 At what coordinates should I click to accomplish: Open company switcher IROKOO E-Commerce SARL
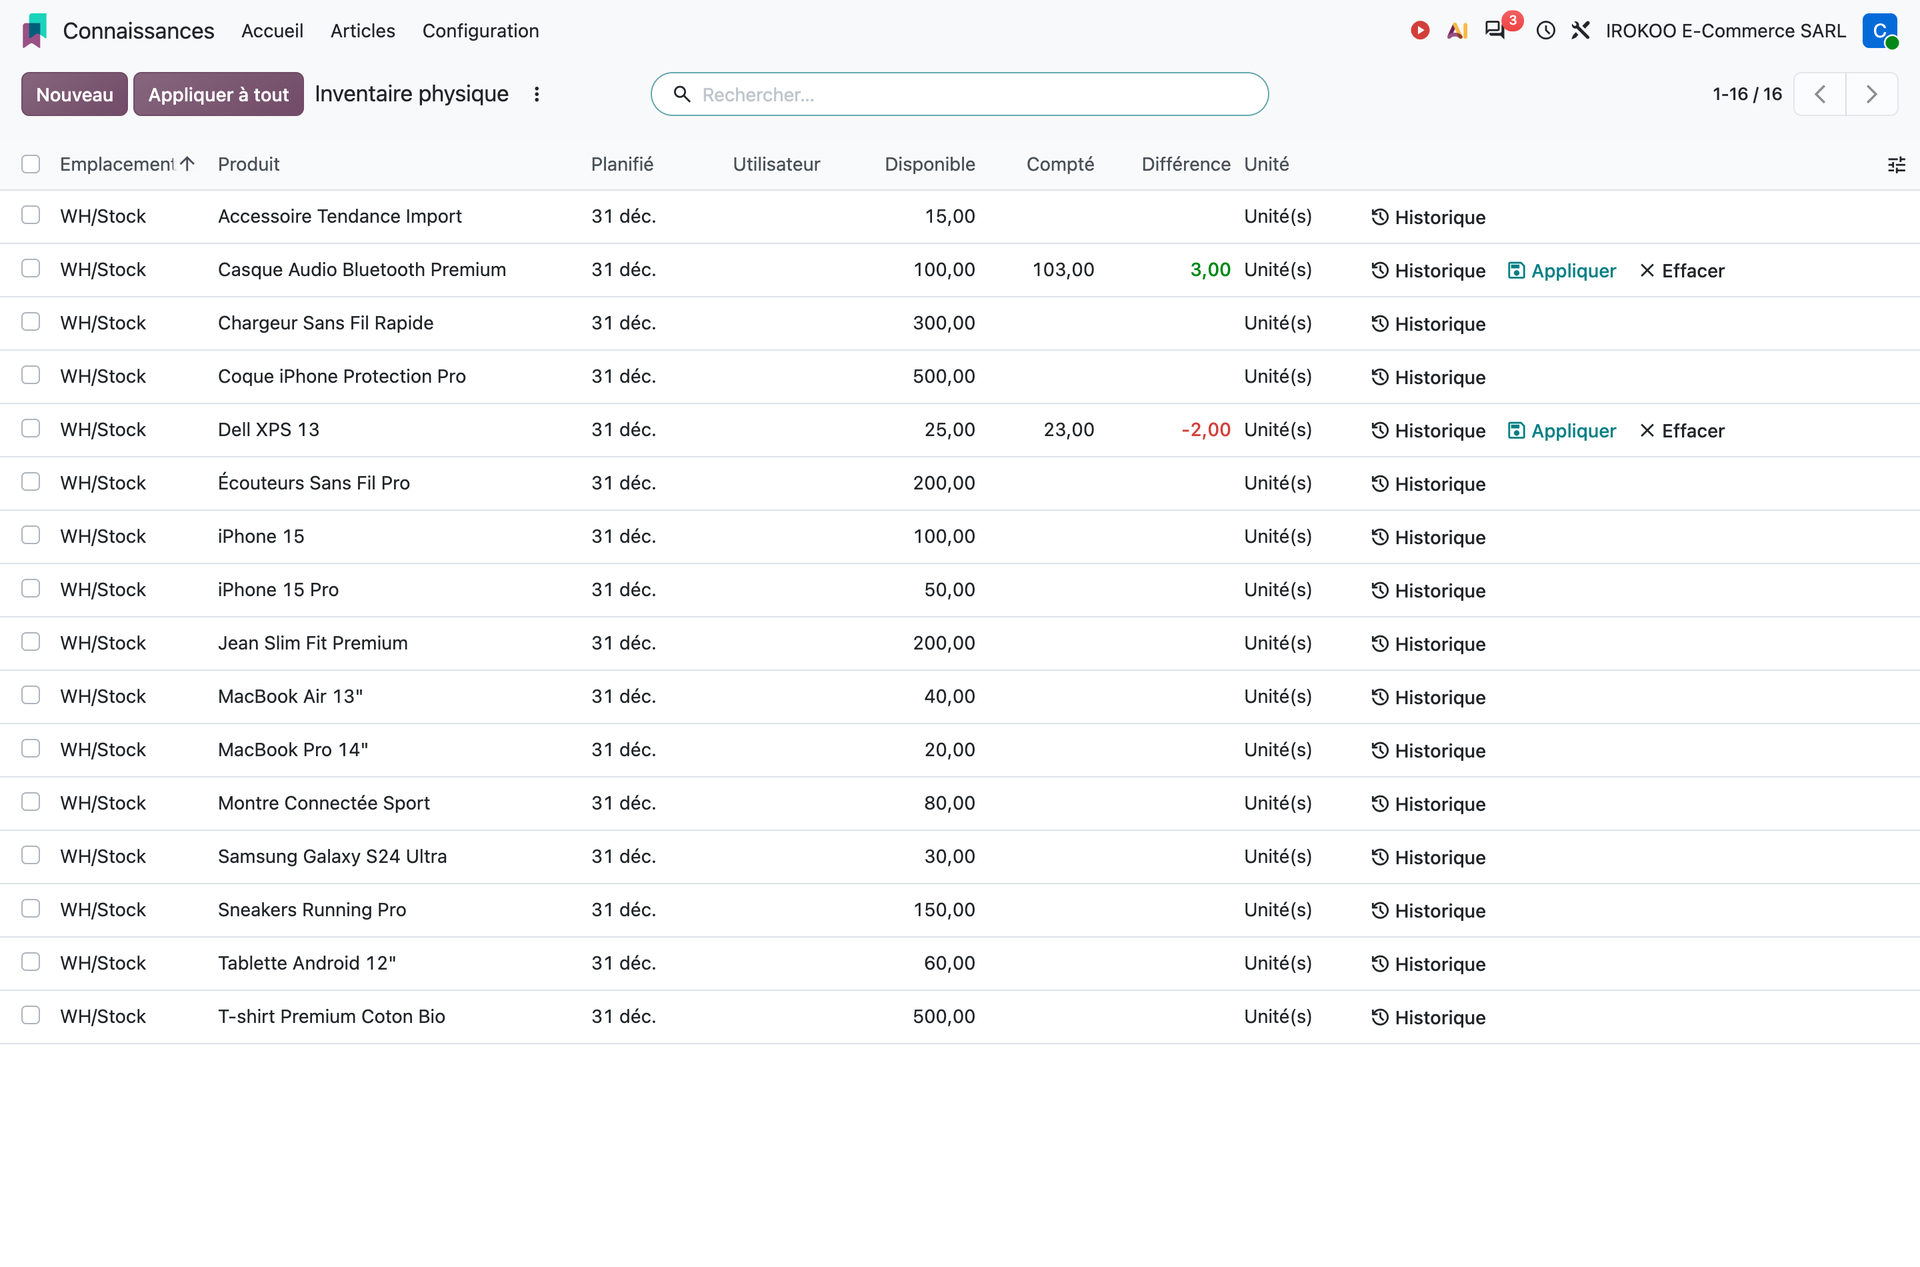1726,31
